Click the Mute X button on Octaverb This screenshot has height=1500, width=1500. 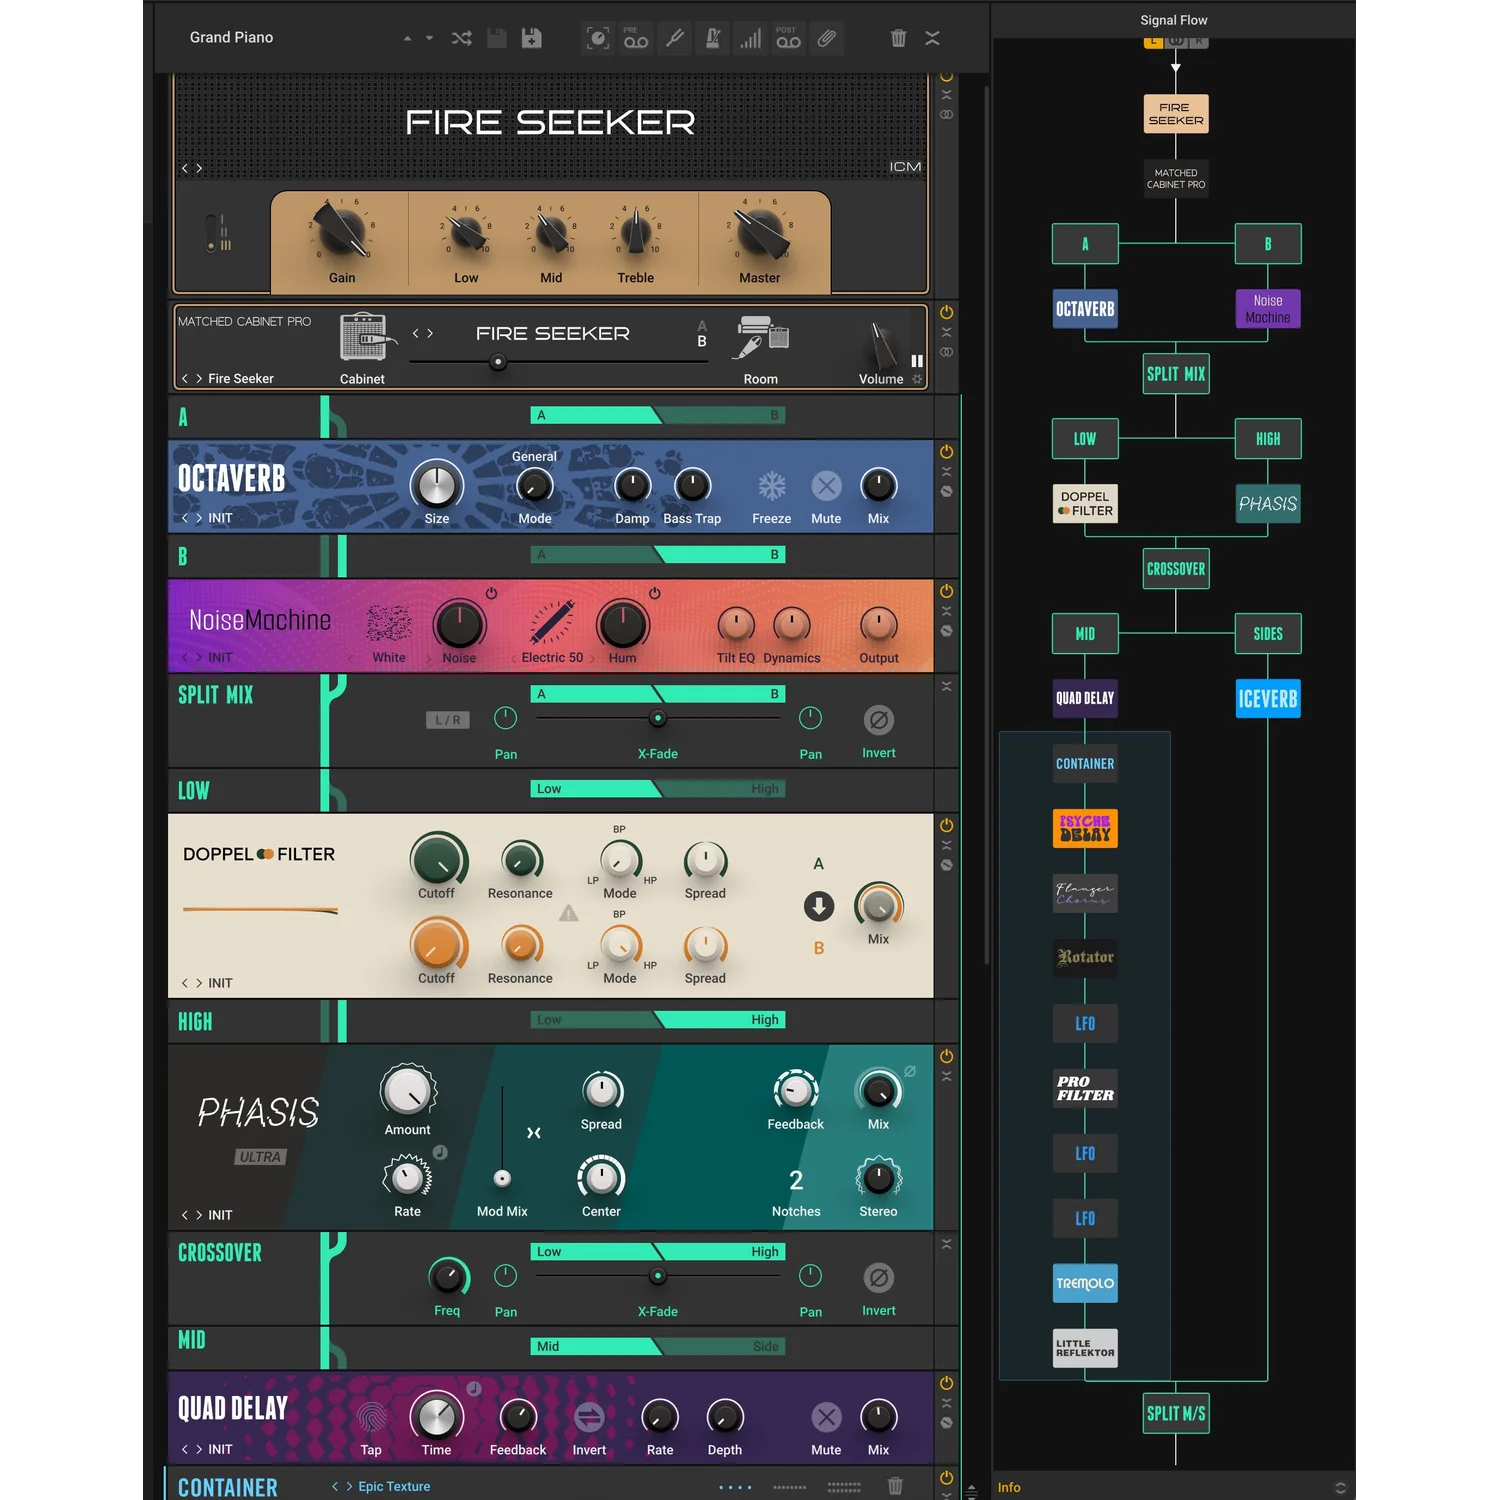(x=826, y=487)
